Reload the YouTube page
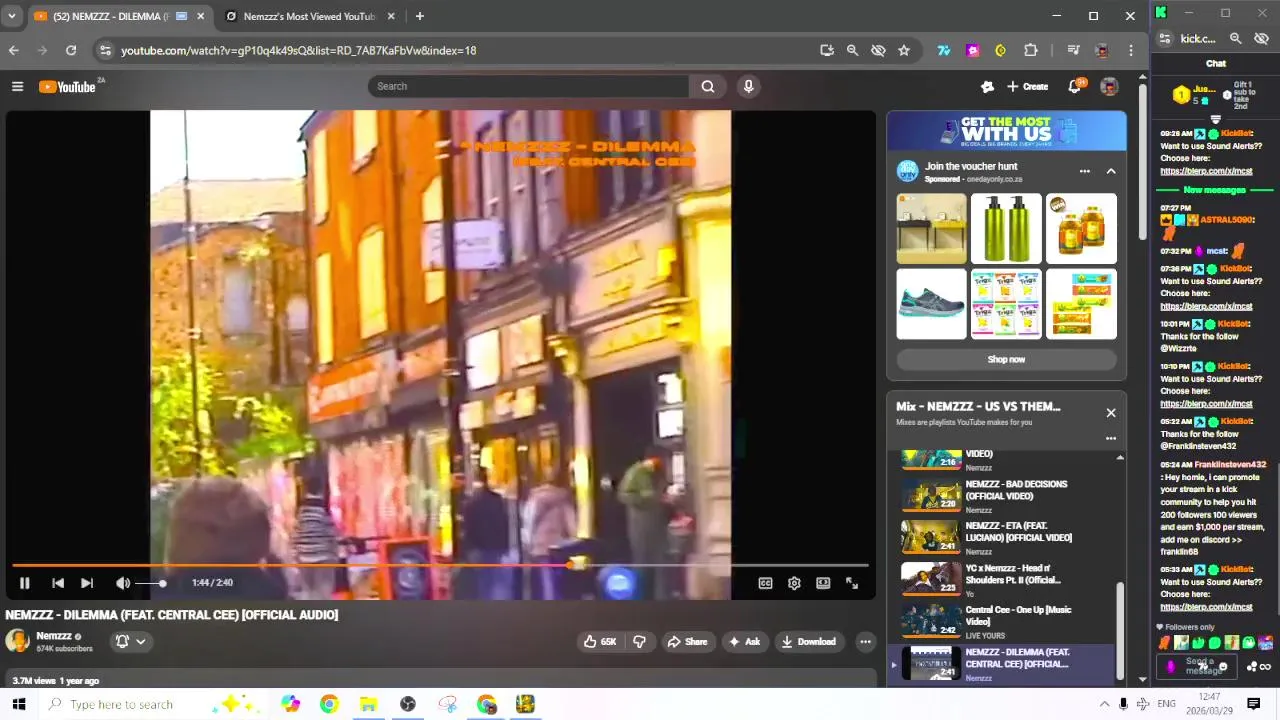The image size is (1280, 720). [x=71, y=50]
